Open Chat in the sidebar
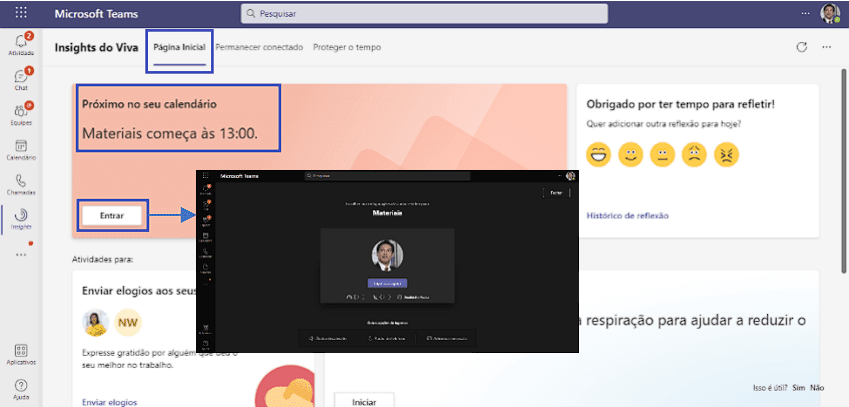Viewport: 849px width, 407px height. click(x=22, y=79)
